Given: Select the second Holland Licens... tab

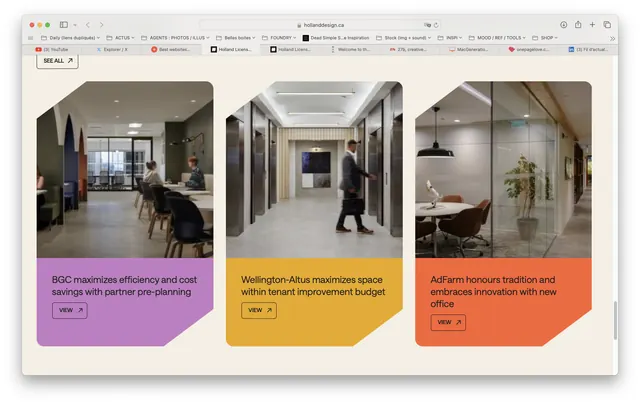Looking at the screenshot, I should click(290, 49).
